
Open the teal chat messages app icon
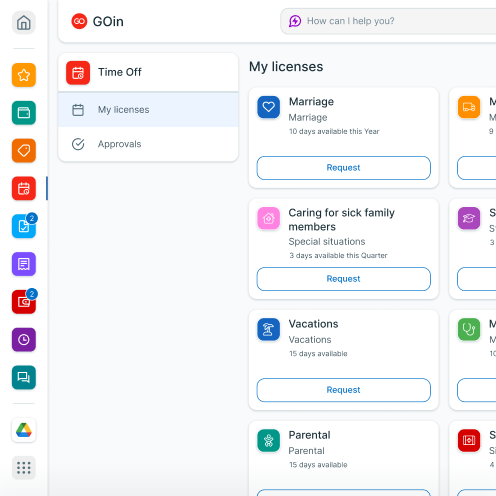click(x=24, y=377)
